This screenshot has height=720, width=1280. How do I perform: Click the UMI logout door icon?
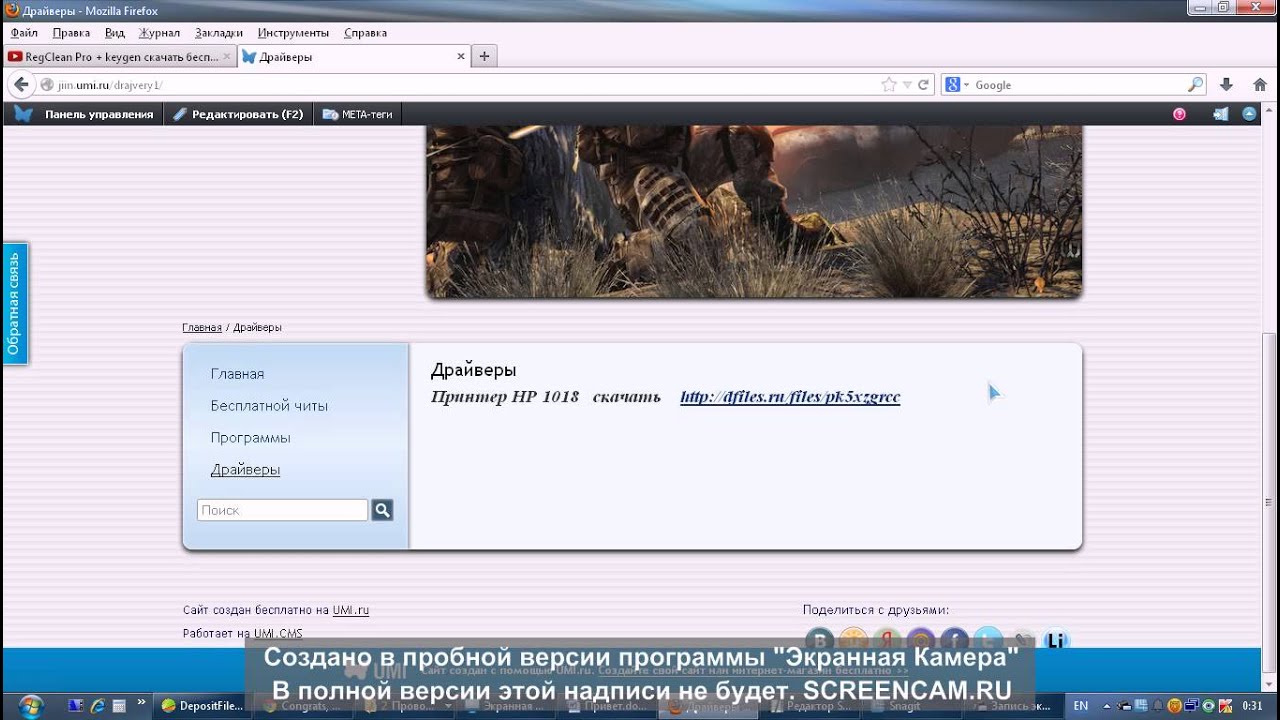coord(1220,114)
